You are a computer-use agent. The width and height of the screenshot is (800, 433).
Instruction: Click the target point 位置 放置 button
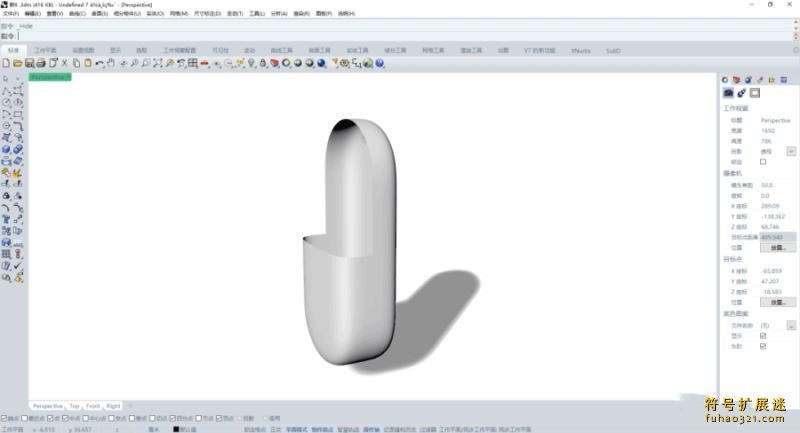[778, 302]
